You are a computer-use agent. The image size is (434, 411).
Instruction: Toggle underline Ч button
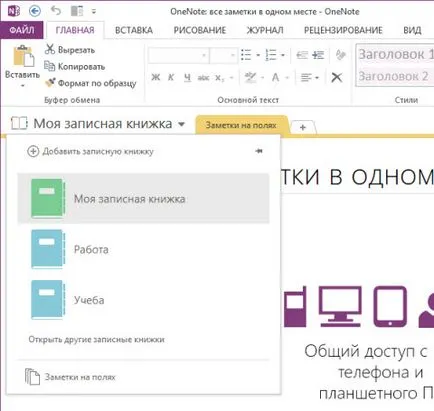(x=187, y=78)
